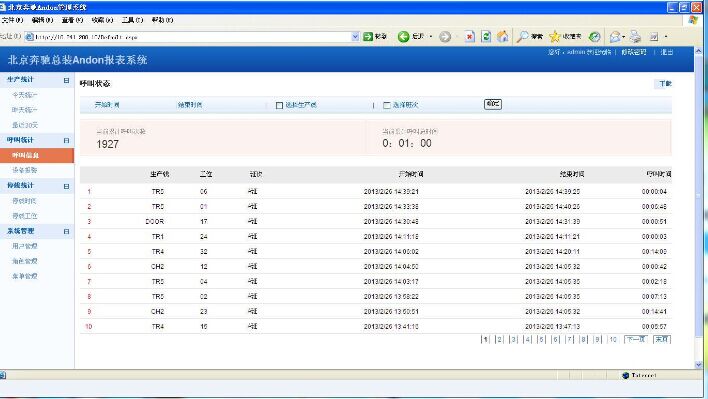Viewport: 708px width, 399px height.
Task: Go to the 下一页 next page
Action: pyautogui.click(x=636, y=339)
